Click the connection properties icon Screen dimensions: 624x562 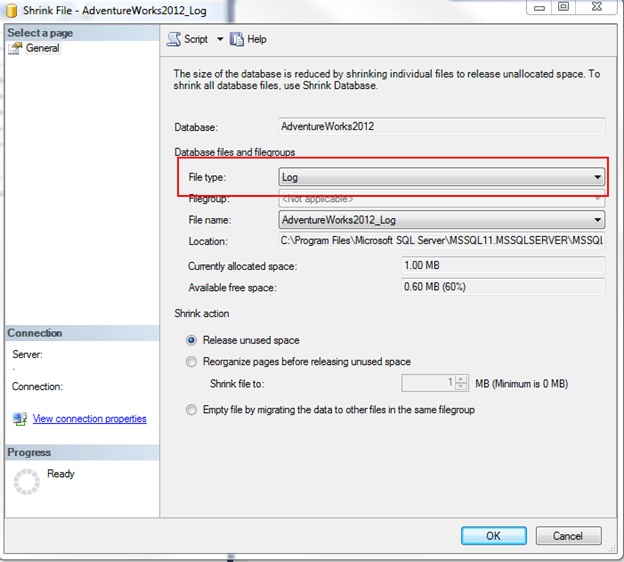click(19, 419)
